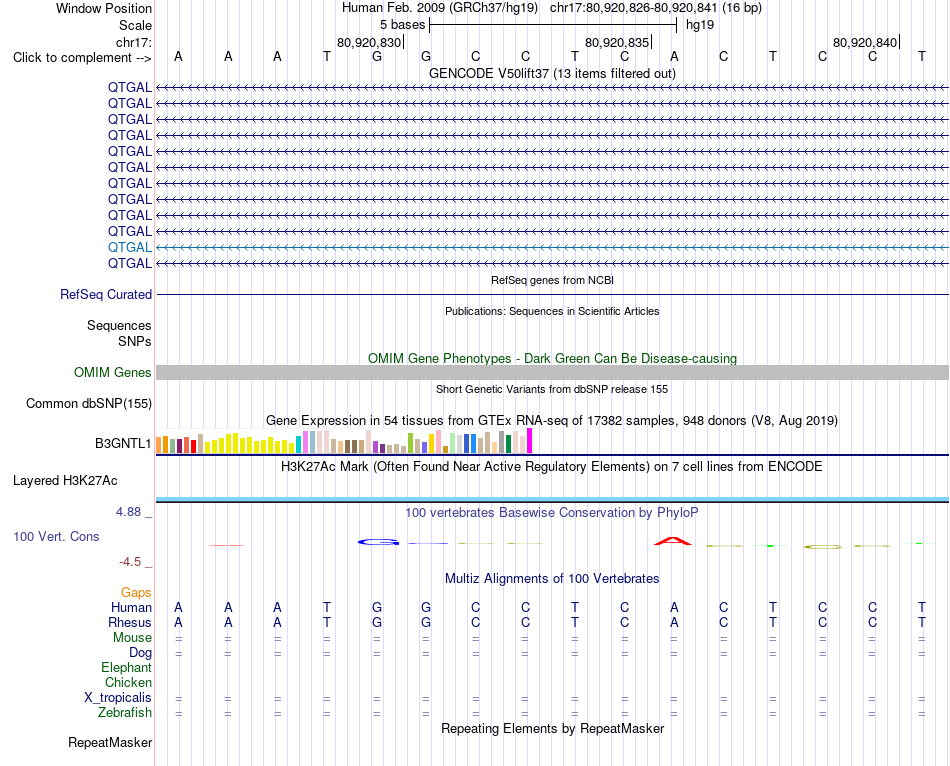The width and height of the screenshot is (950, 766).
Task: Open '100 vertebrates Basewise Conservation by PhyloP' title
Action: pyautogui.click(x=552, y=513)
